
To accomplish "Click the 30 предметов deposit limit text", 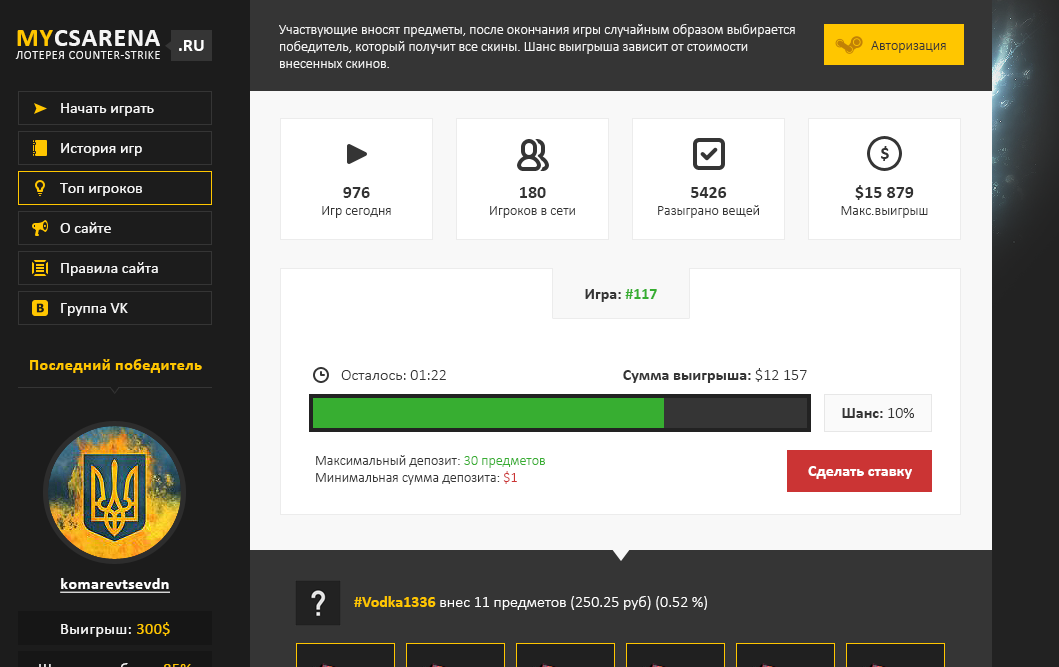I will (505, 460).
